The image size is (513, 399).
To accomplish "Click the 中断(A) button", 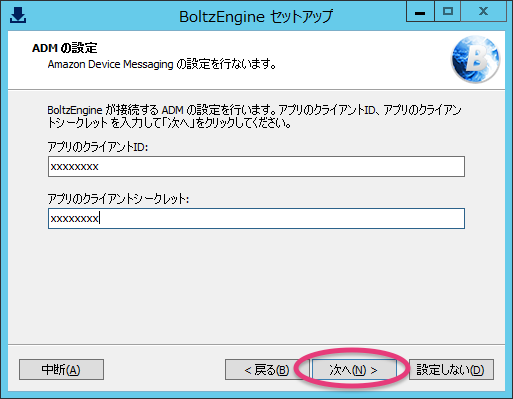I will pyautogui.click(x=61, y=369).
